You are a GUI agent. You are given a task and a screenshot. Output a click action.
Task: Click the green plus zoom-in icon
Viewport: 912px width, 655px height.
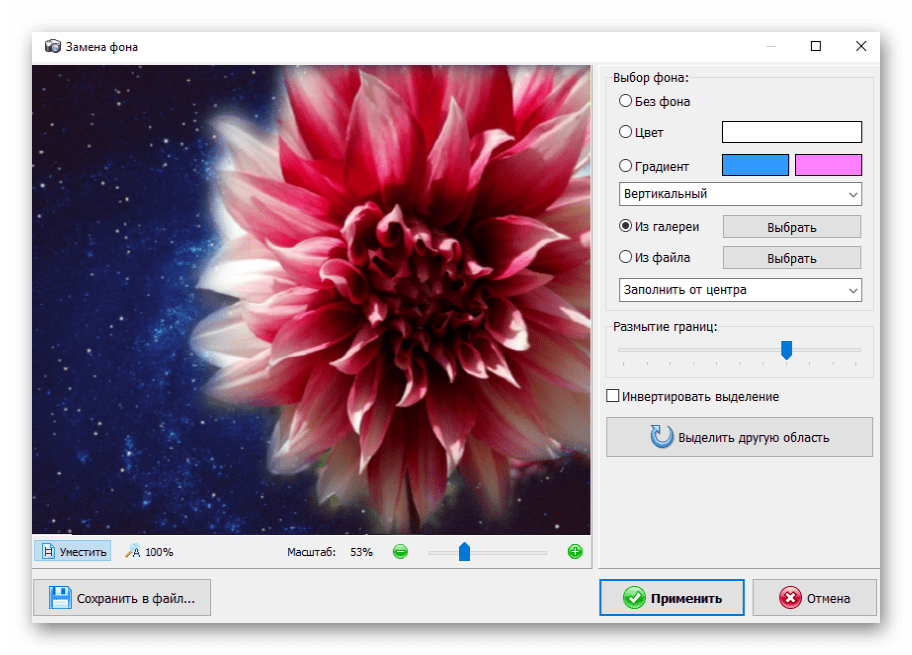[575, 551]
